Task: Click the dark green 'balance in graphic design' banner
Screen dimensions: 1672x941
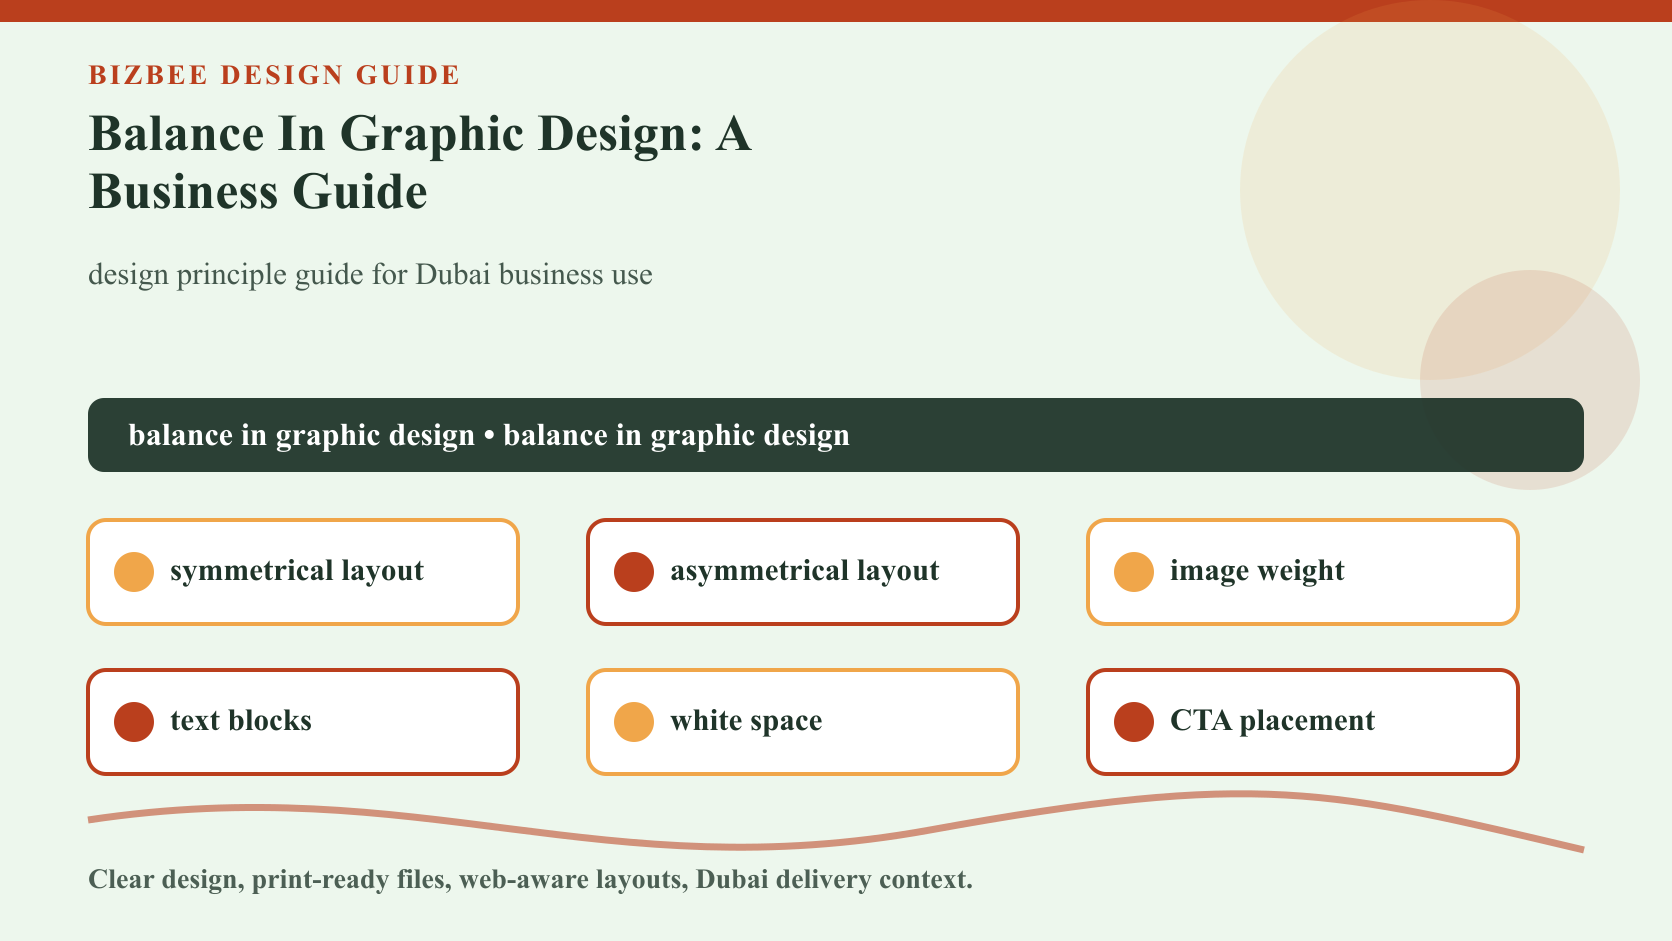Action: 836,435
